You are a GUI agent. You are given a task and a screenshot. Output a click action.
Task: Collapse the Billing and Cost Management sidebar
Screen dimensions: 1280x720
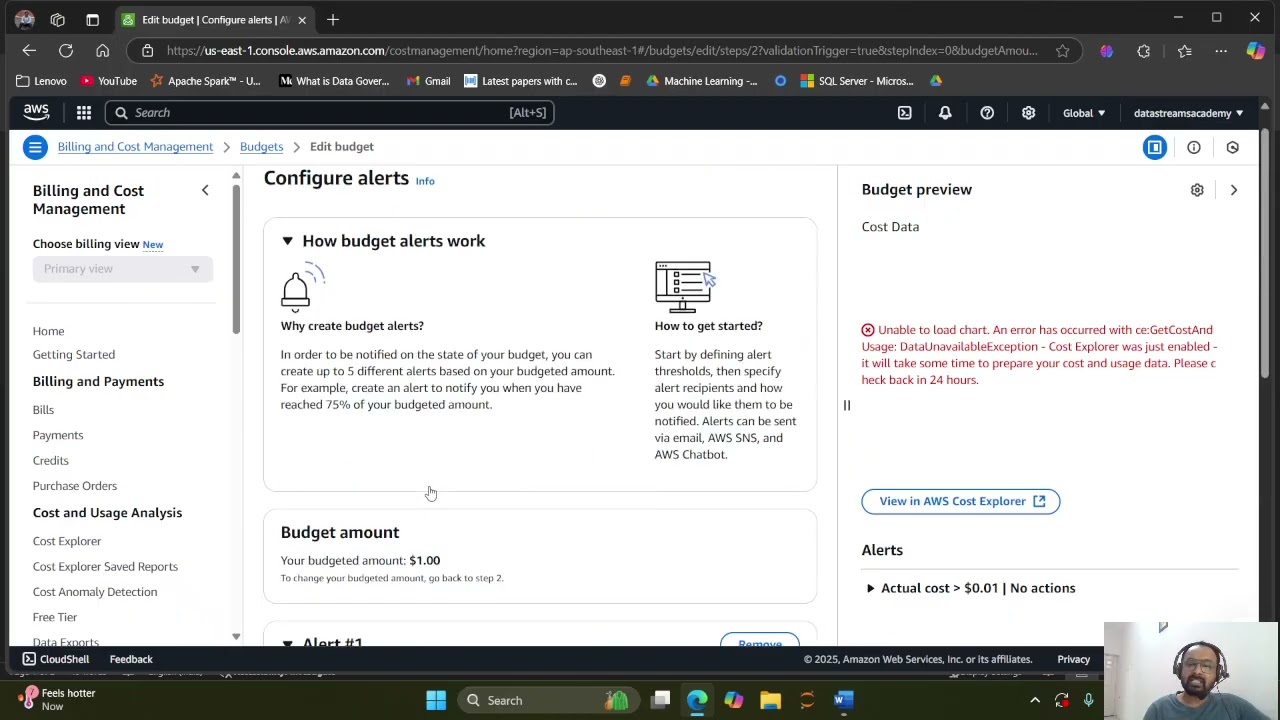(205, 190)
